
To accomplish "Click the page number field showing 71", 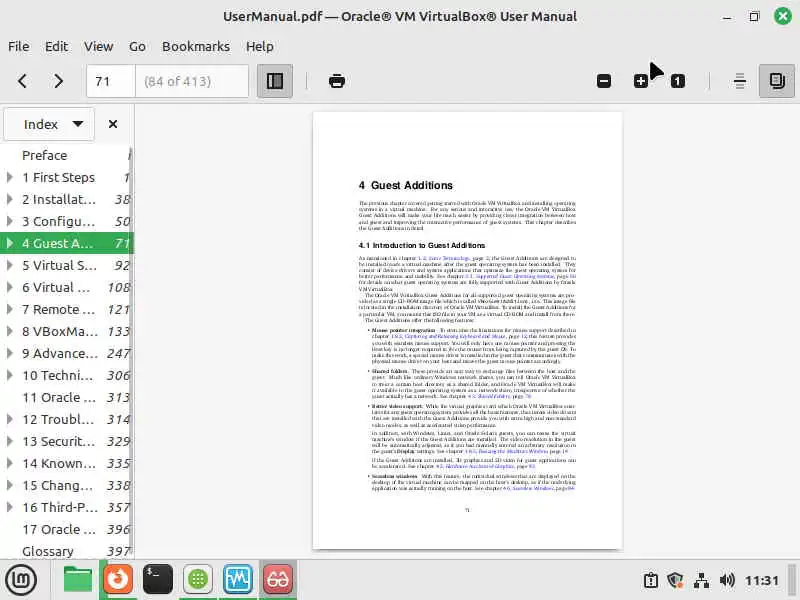I will tap(111, 81).
